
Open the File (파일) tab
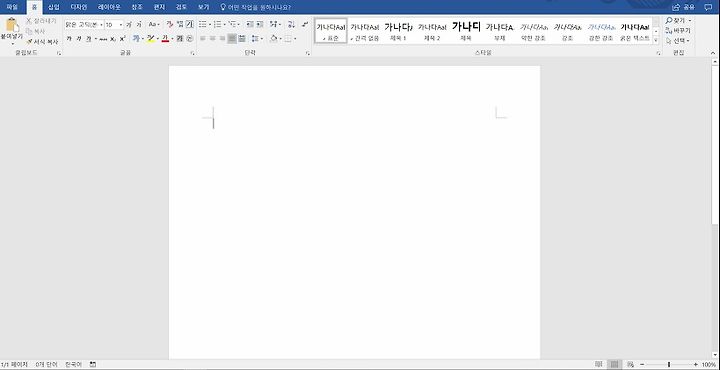pyautogui.click(x=12, y=7)
